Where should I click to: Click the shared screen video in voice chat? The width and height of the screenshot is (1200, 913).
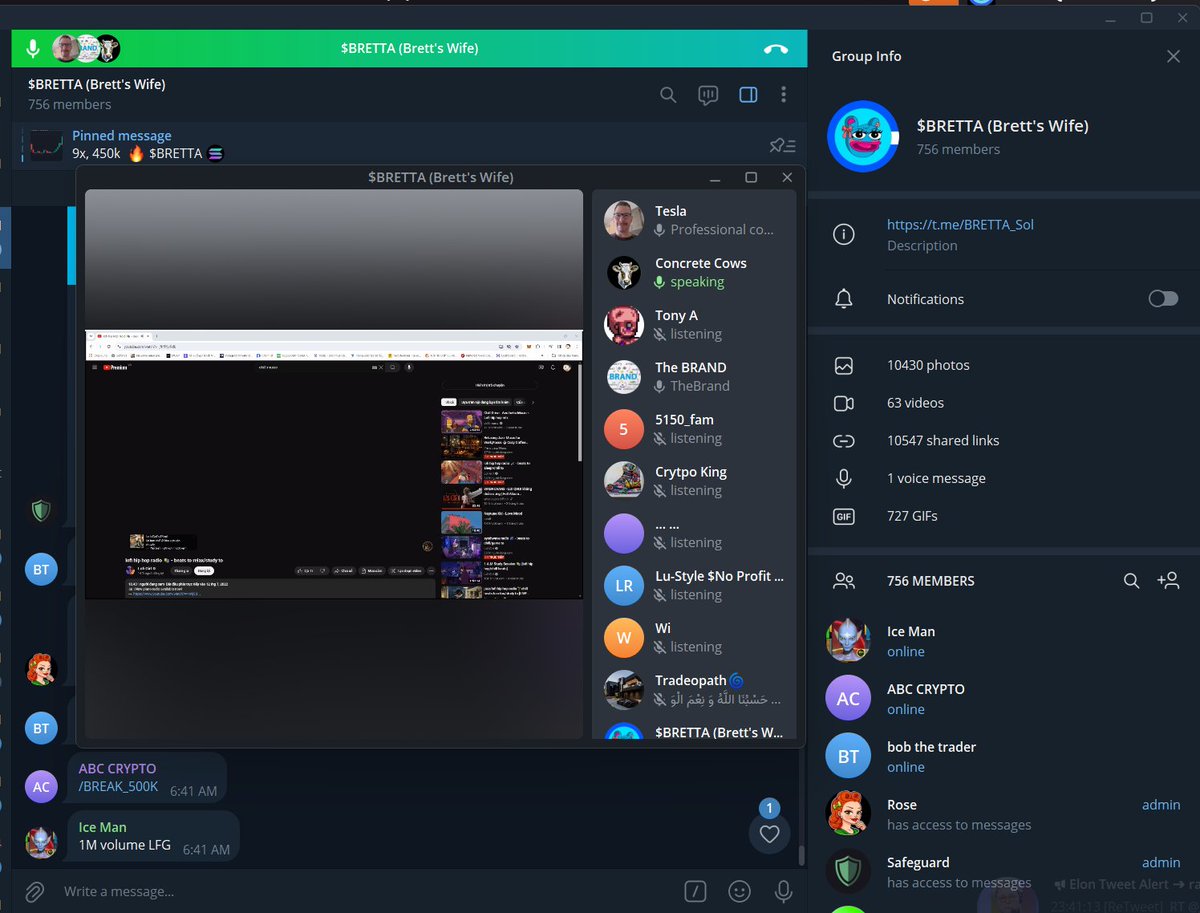pos(334,464)
